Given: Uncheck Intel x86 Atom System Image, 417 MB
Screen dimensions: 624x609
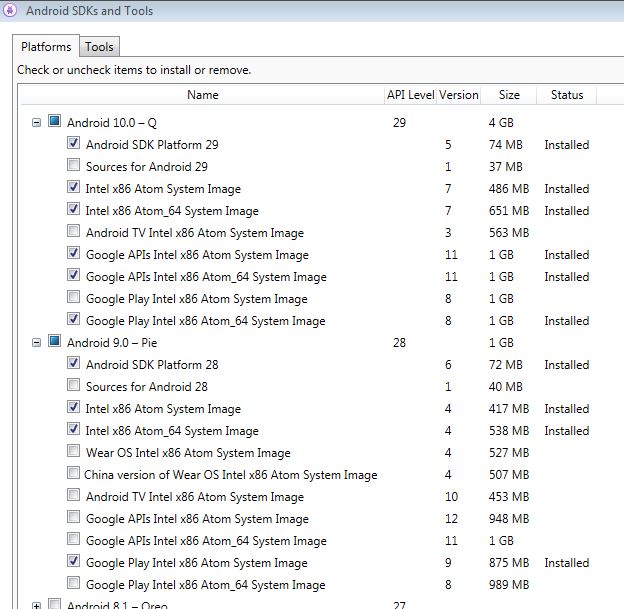Looking at the screenshot, I should pos(74,407).
